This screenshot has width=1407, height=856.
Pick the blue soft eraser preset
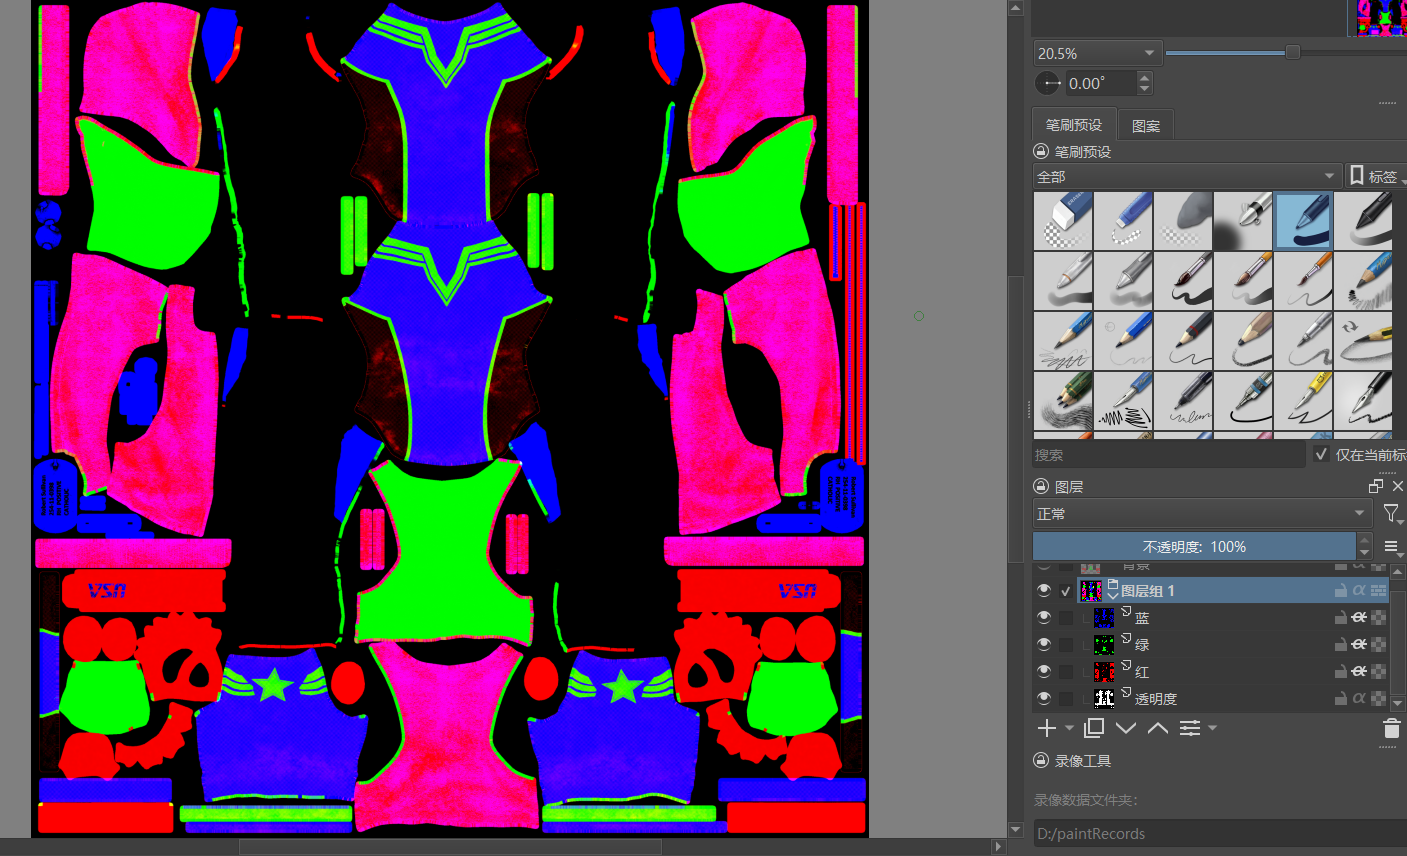pos(1123,221)
